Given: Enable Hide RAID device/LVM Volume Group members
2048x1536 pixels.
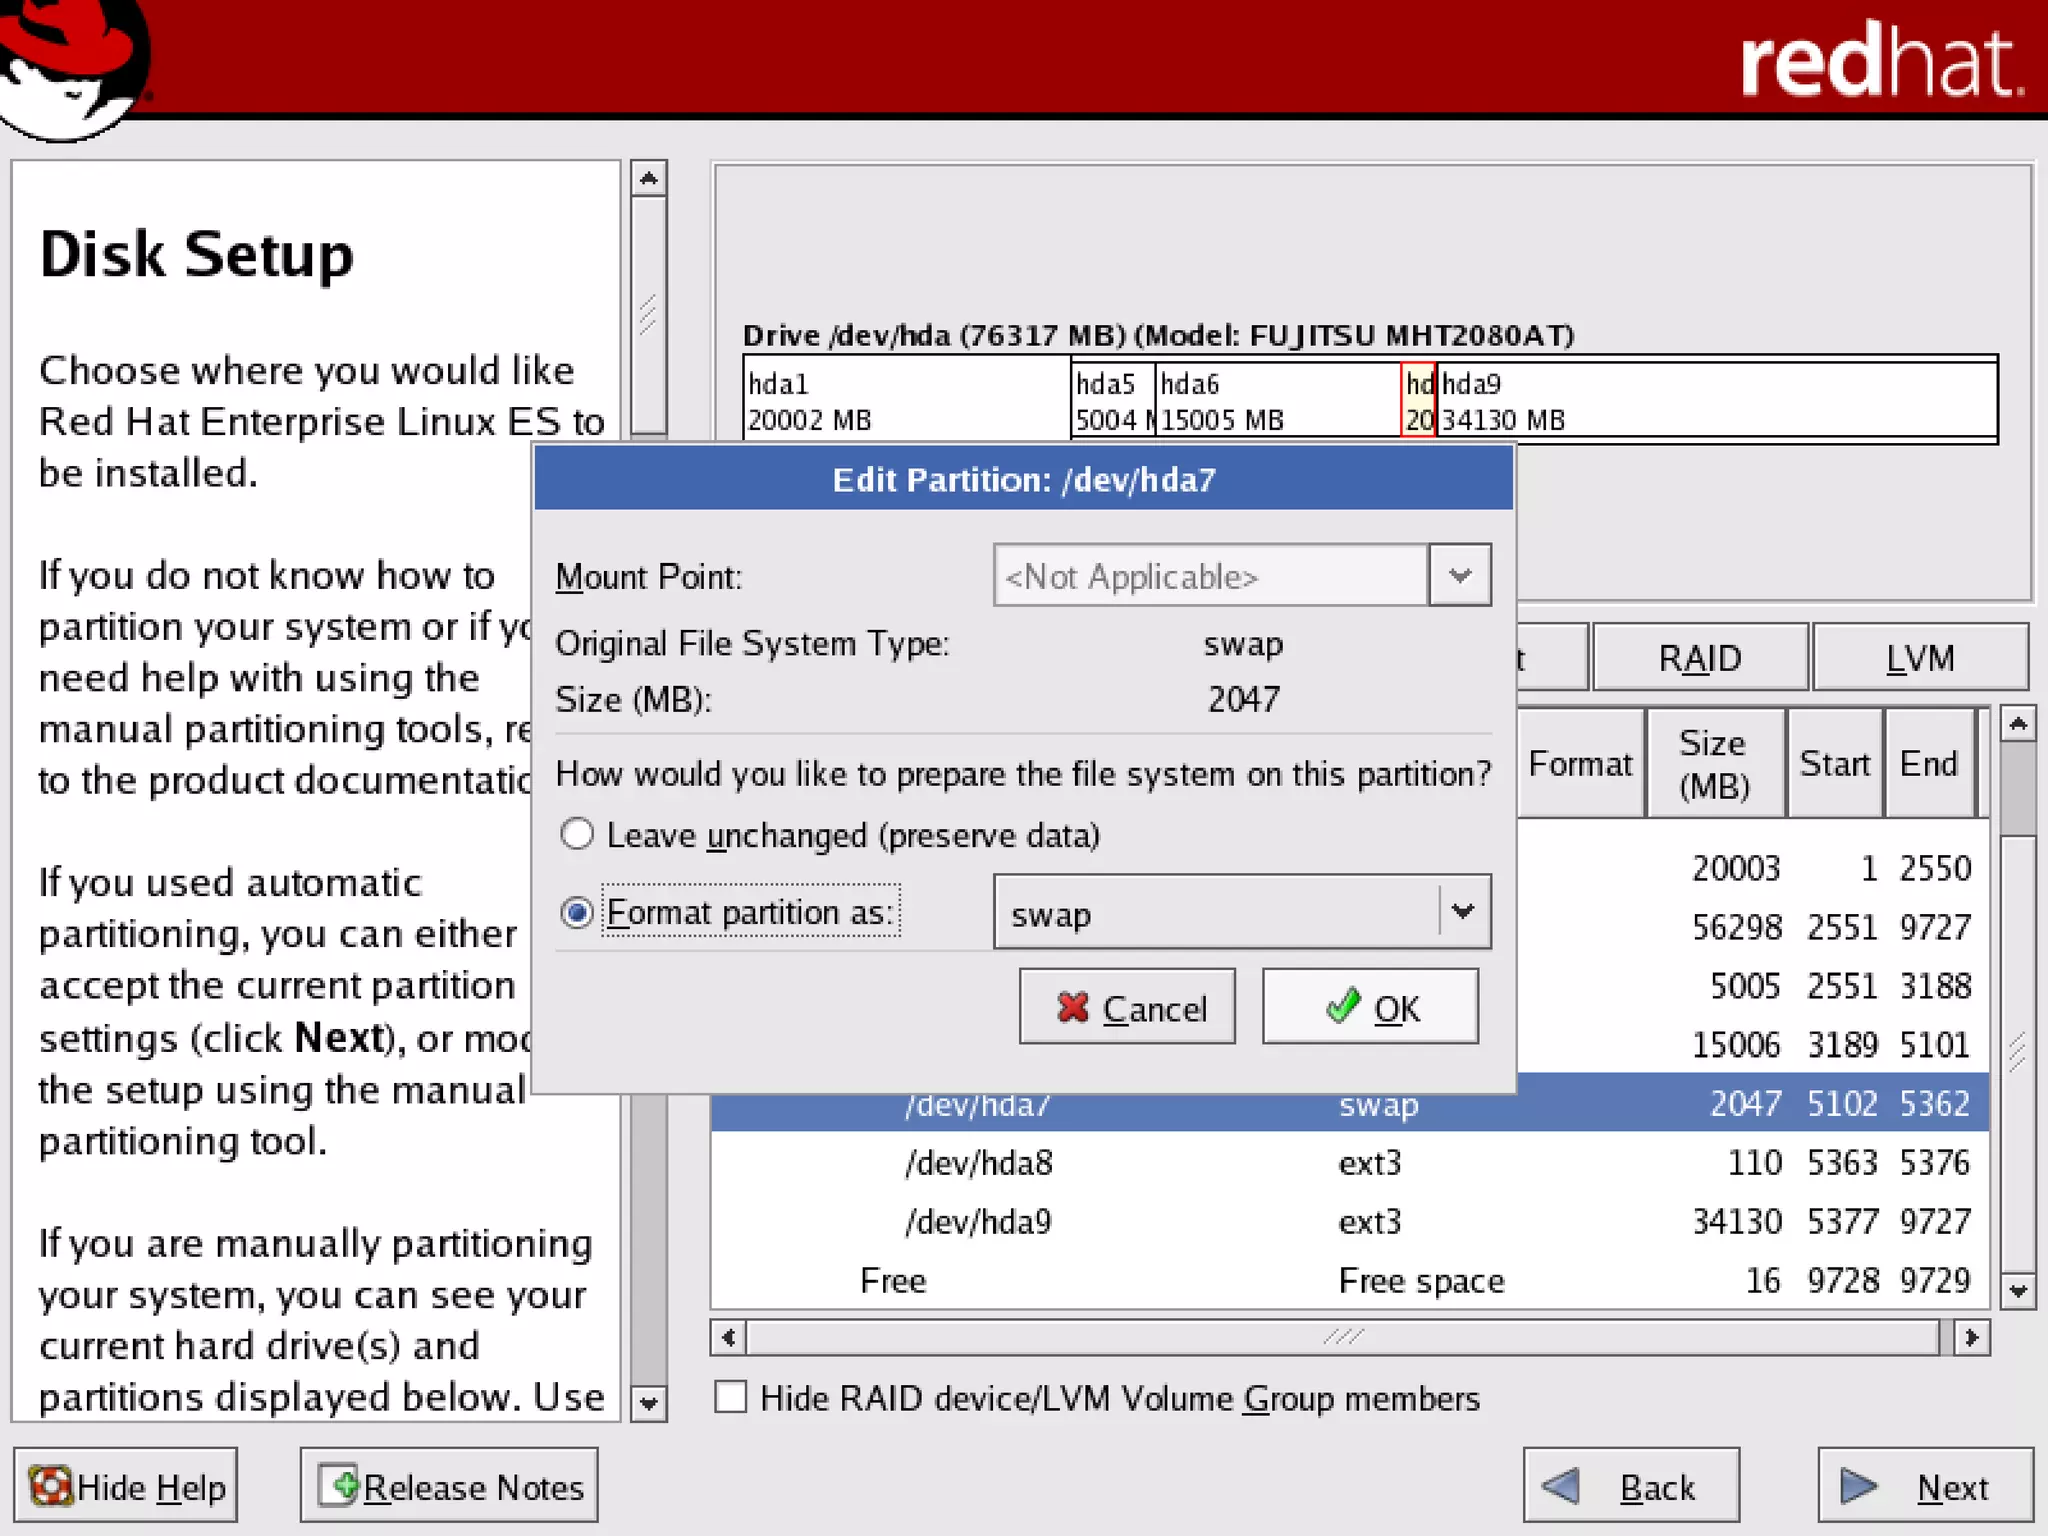Looking at the screenshot, I should pos(731,1397).
